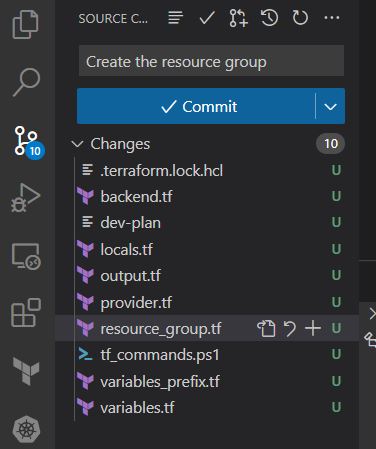Screen dimensions: 376x449
Task: Open the Extensions view icon
Action: point(26,313)
